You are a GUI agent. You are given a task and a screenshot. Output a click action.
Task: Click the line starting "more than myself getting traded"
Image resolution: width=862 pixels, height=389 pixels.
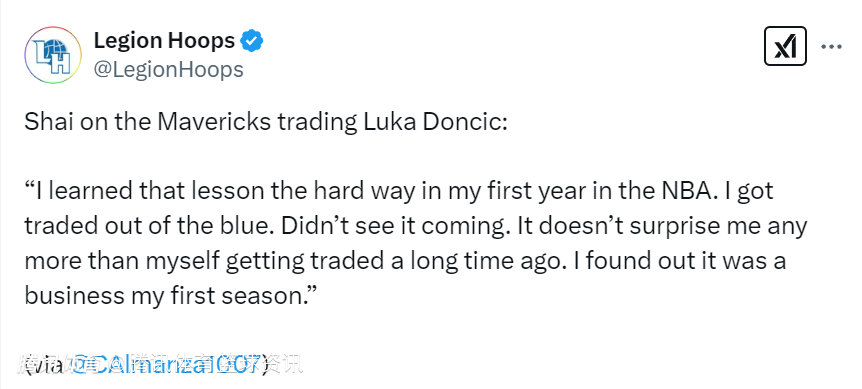click(405, 262)
